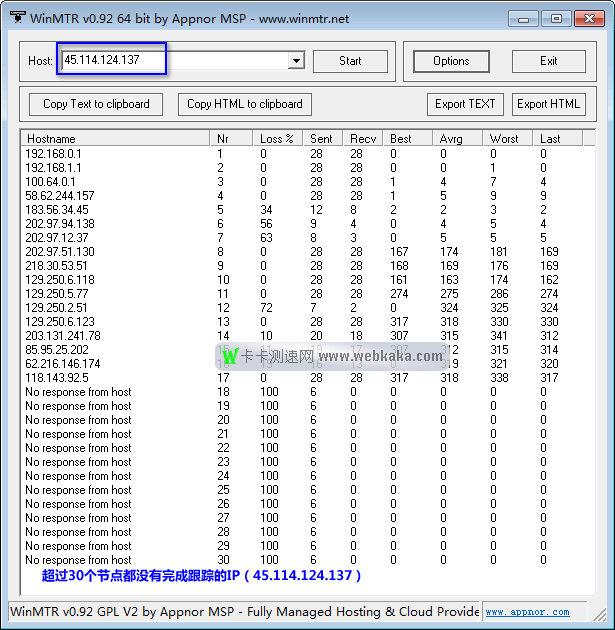Click Export TEXT button
Screen dimensions: 615x630
465,104
